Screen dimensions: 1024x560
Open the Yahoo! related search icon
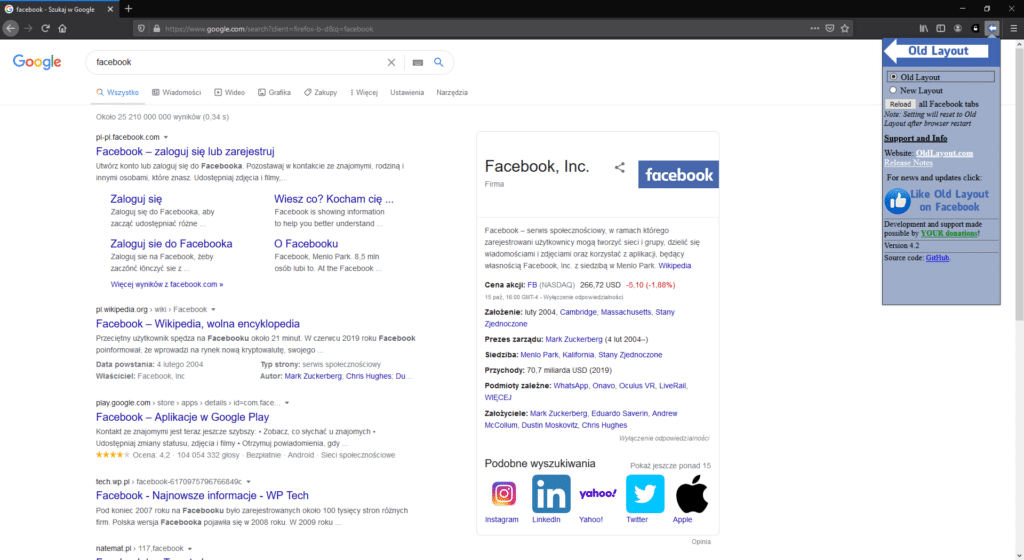point(598,494)
